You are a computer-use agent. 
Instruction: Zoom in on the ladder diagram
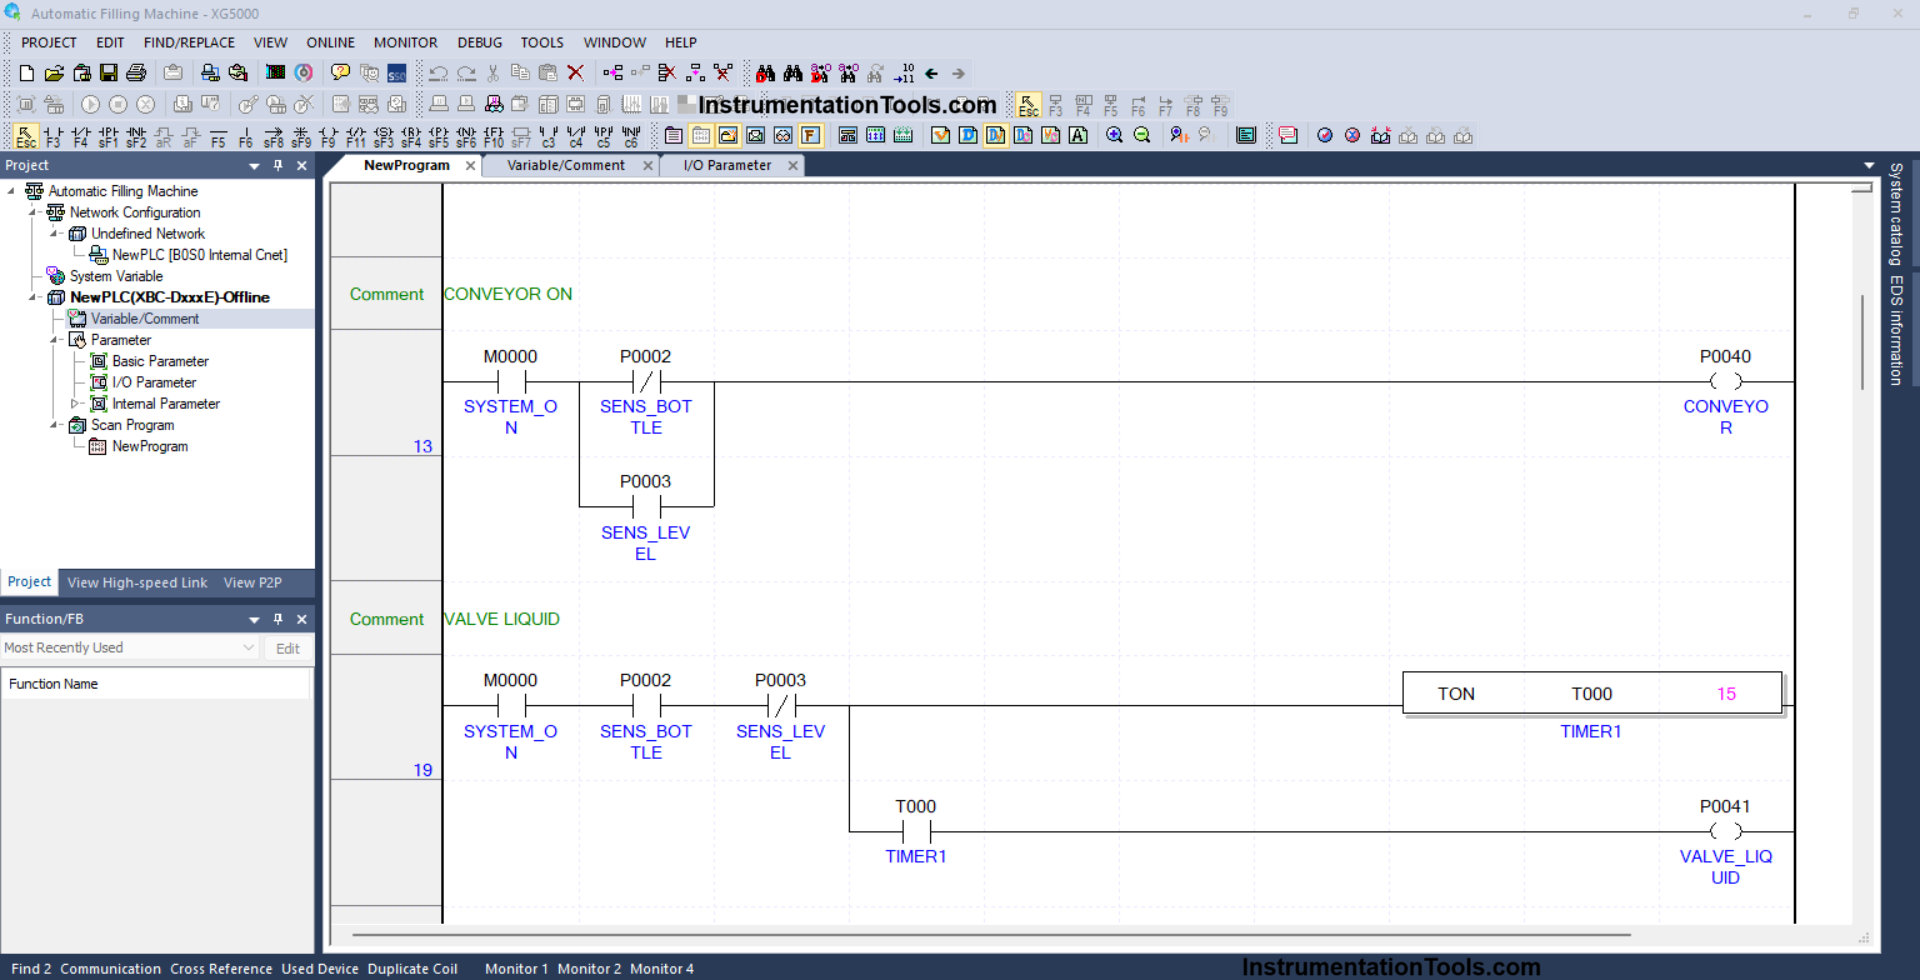[x=1114, y=135]
